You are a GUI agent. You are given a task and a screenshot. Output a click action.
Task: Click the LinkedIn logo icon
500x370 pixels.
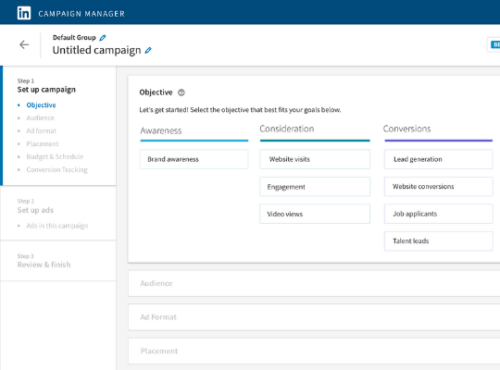(24, 13)
